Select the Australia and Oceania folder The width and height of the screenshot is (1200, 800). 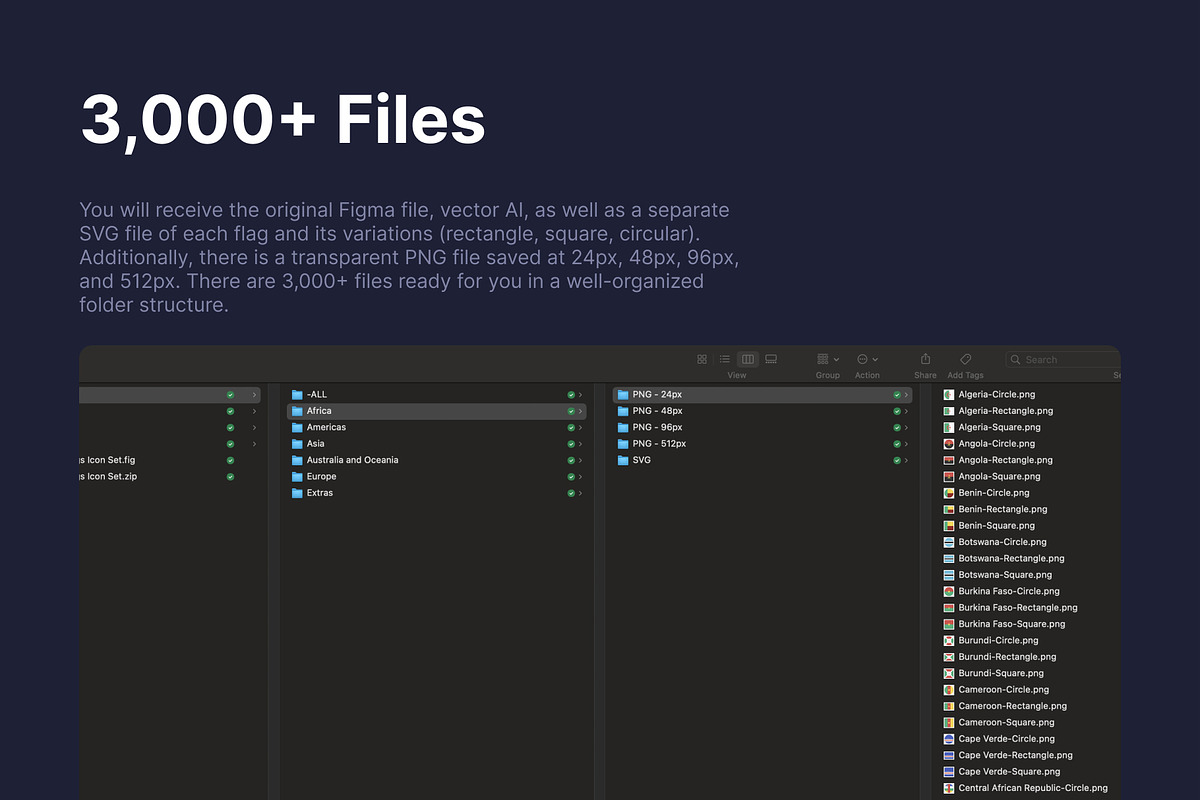pos(352,460)
